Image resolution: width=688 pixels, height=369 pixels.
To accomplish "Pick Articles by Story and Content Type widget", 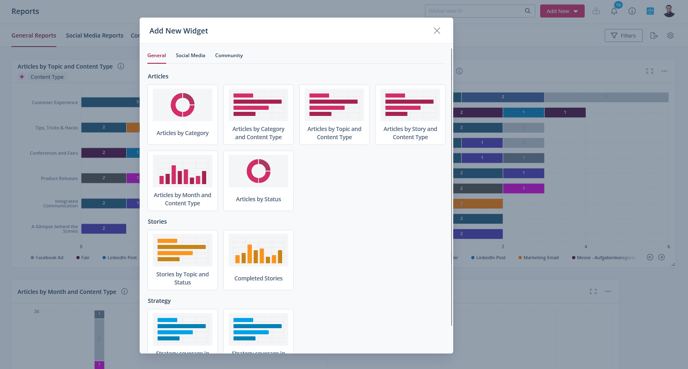I will tap(410, 115).
